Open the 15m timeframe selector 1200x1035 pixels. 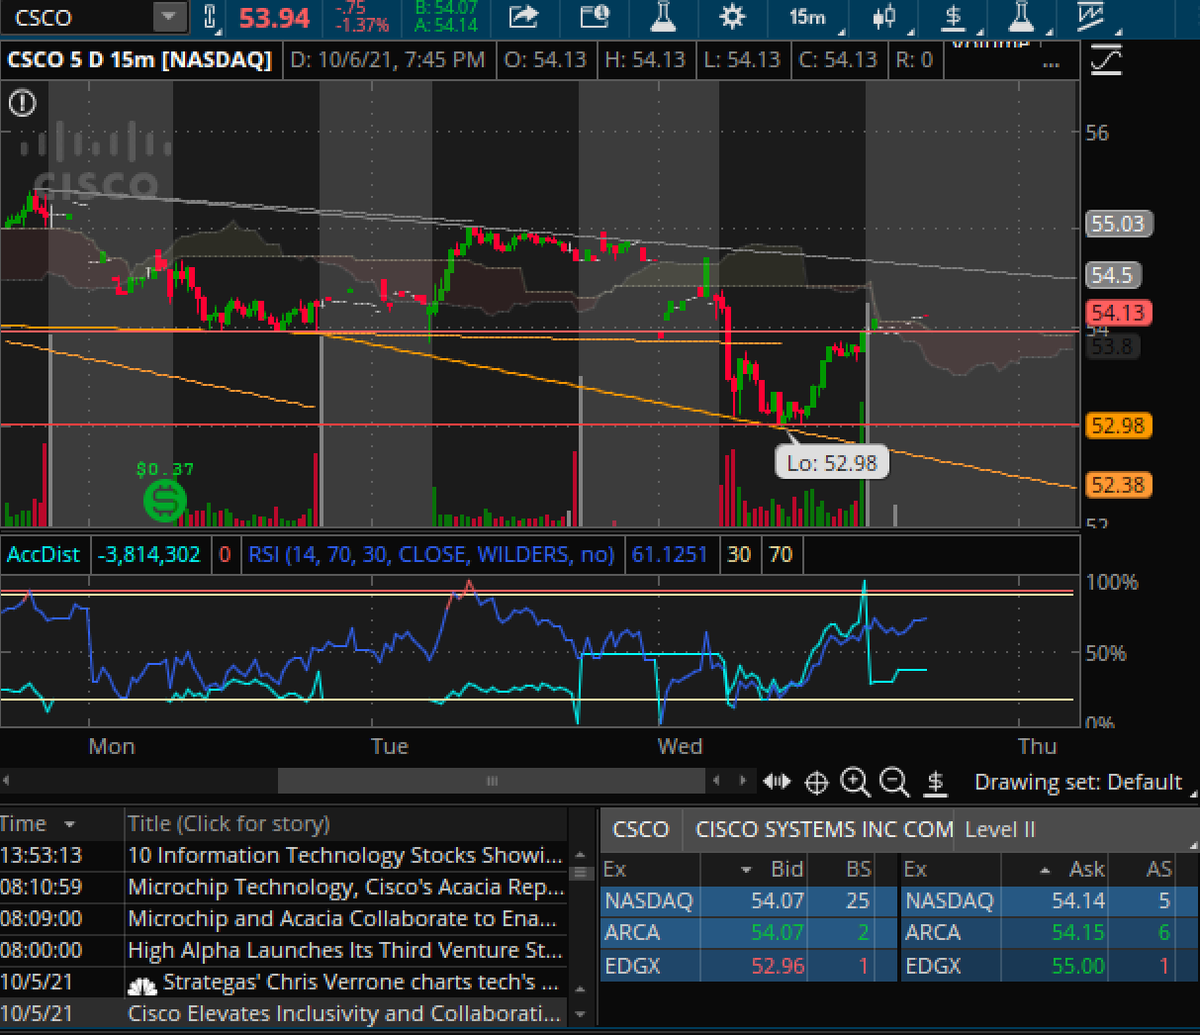pos(807,17)
